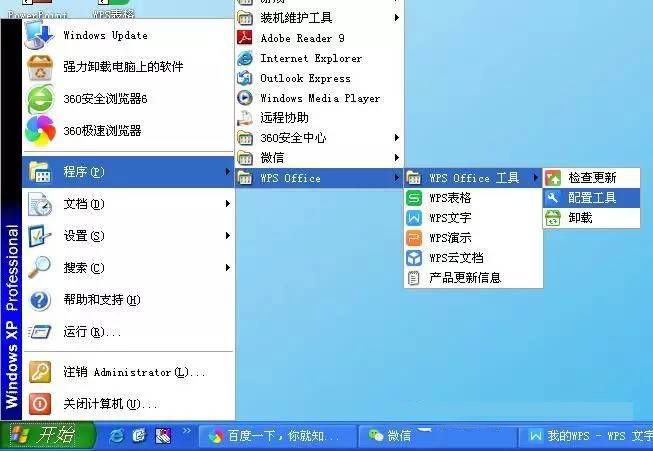This screenshot has height=451, width=653.
Task: Click the orange WPS演示 icon
Action: pos(414,238)
